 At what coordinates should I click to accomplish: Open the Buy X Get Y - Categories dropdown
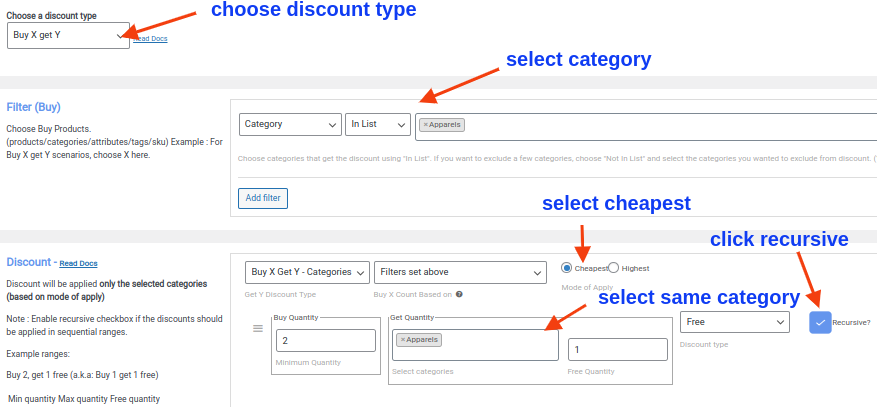coord(306,272)
